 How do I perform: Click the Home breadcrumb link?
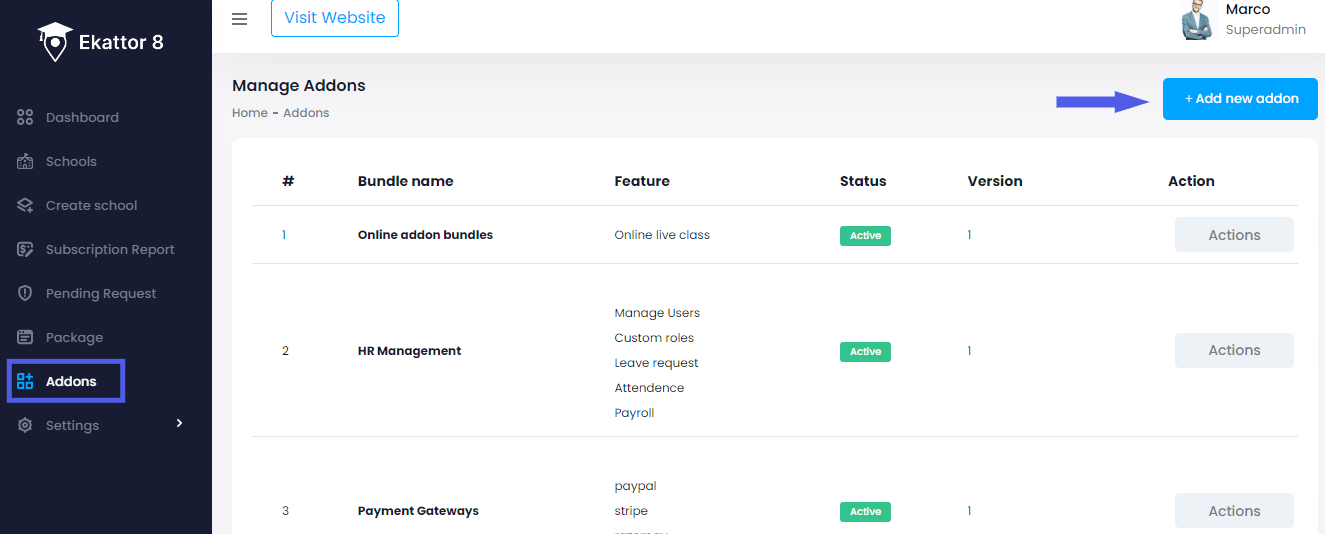(x=249, y=113)
